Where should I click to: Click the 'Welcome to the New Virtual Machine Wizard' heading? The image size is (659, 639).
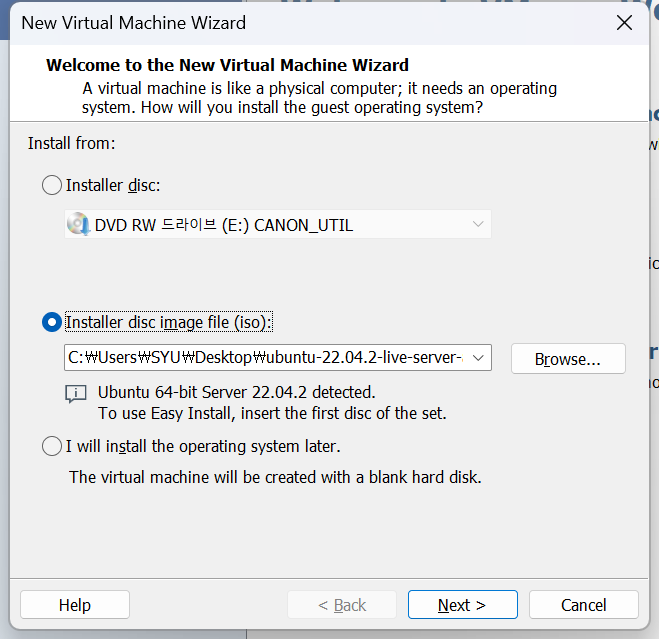(x=227, y=65)
